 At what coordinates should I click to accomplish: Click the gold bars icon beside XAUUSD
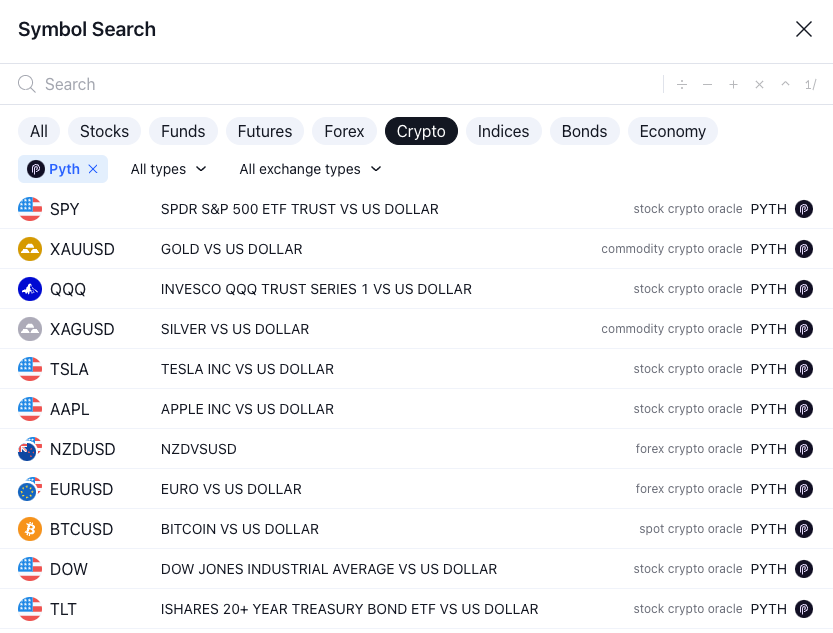30,249
